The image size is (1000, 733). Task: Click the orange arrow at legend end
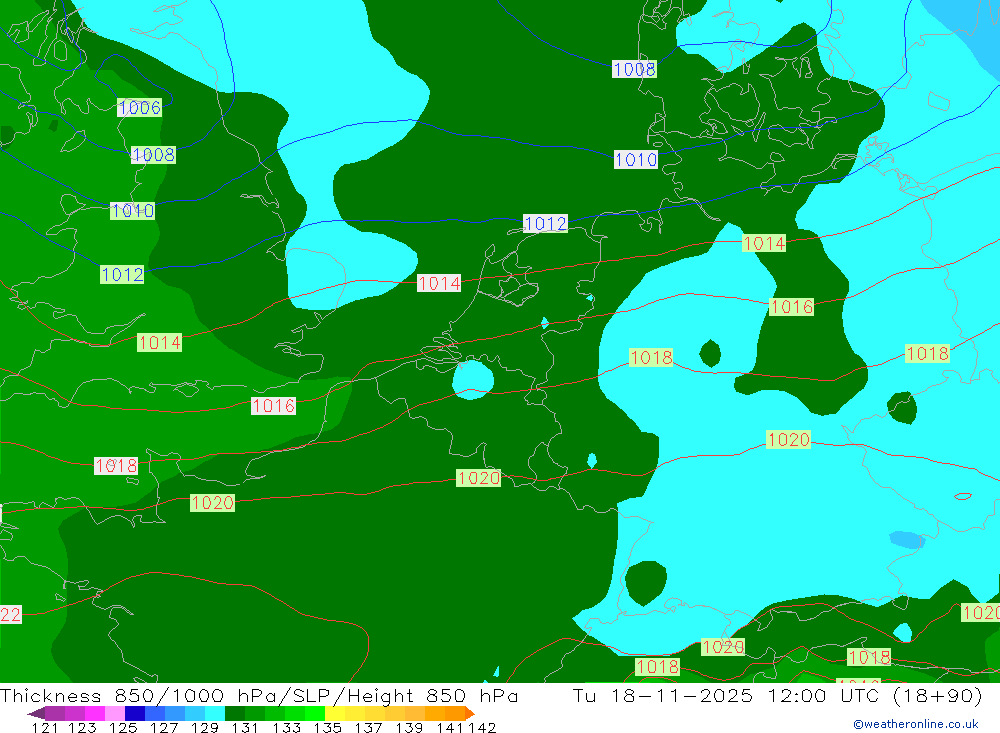click(470, 713)
